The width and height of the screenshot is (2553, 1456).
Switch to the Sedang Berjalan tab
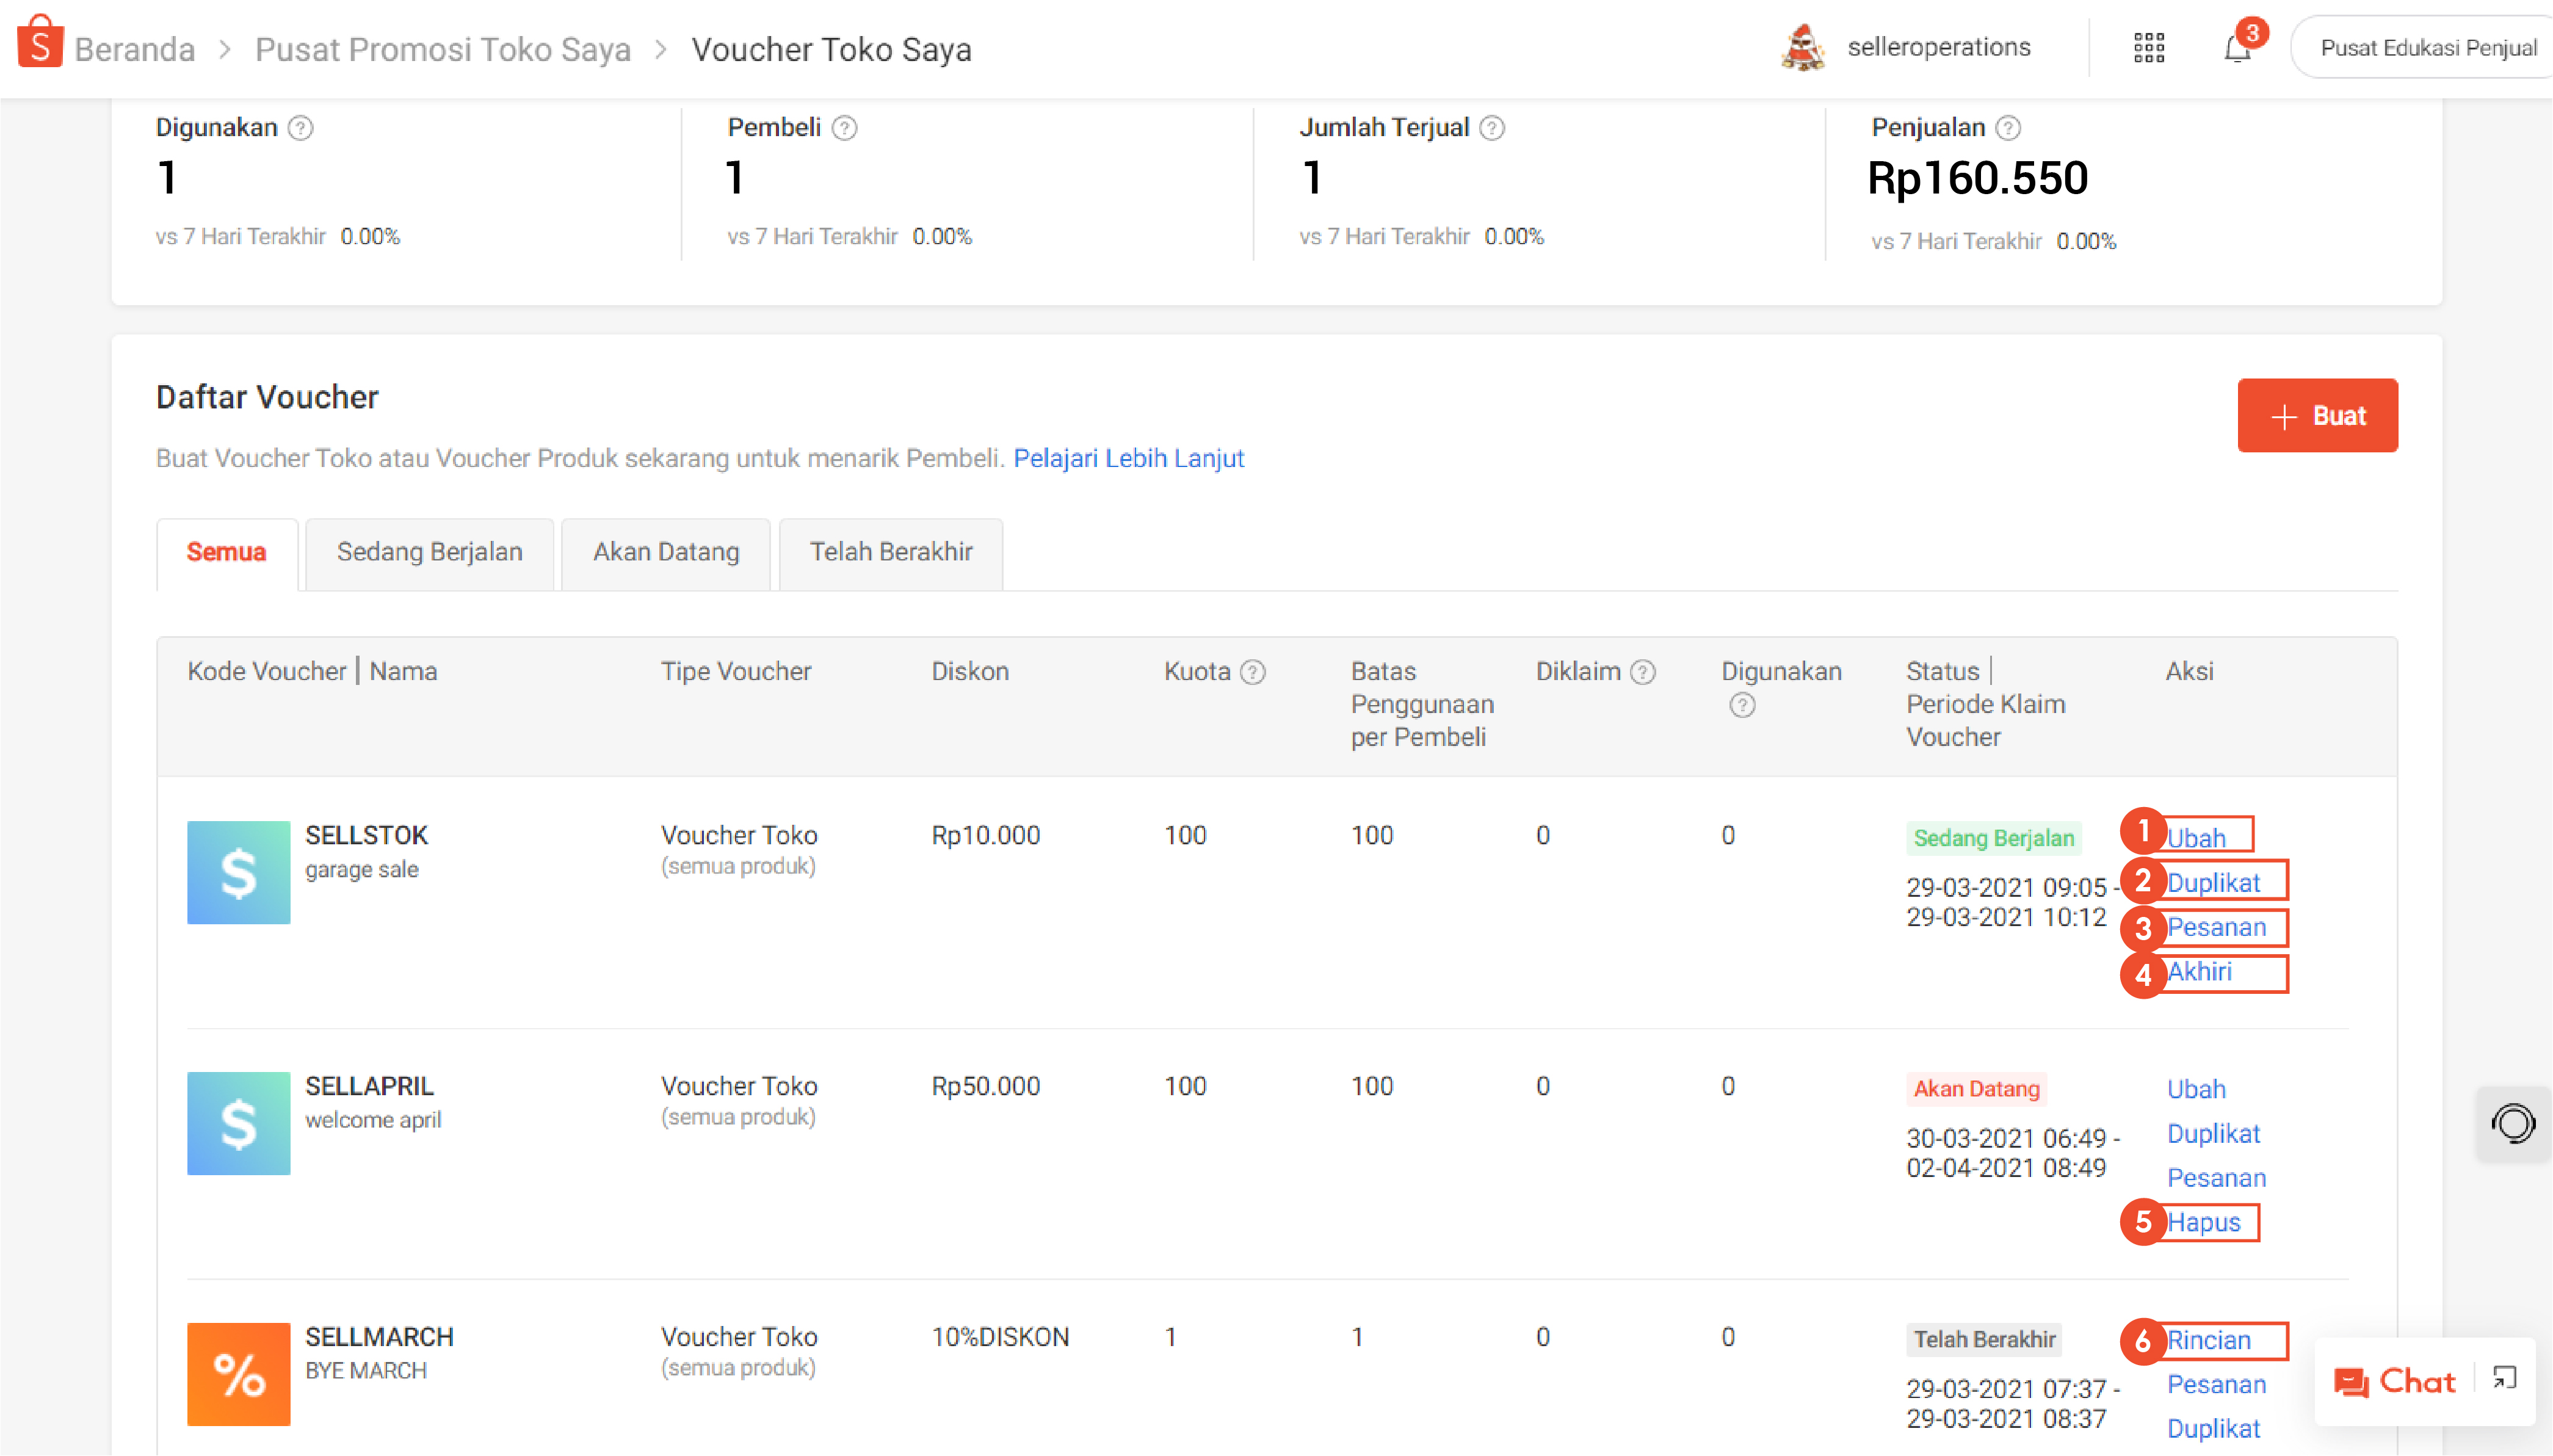point(429,552)
